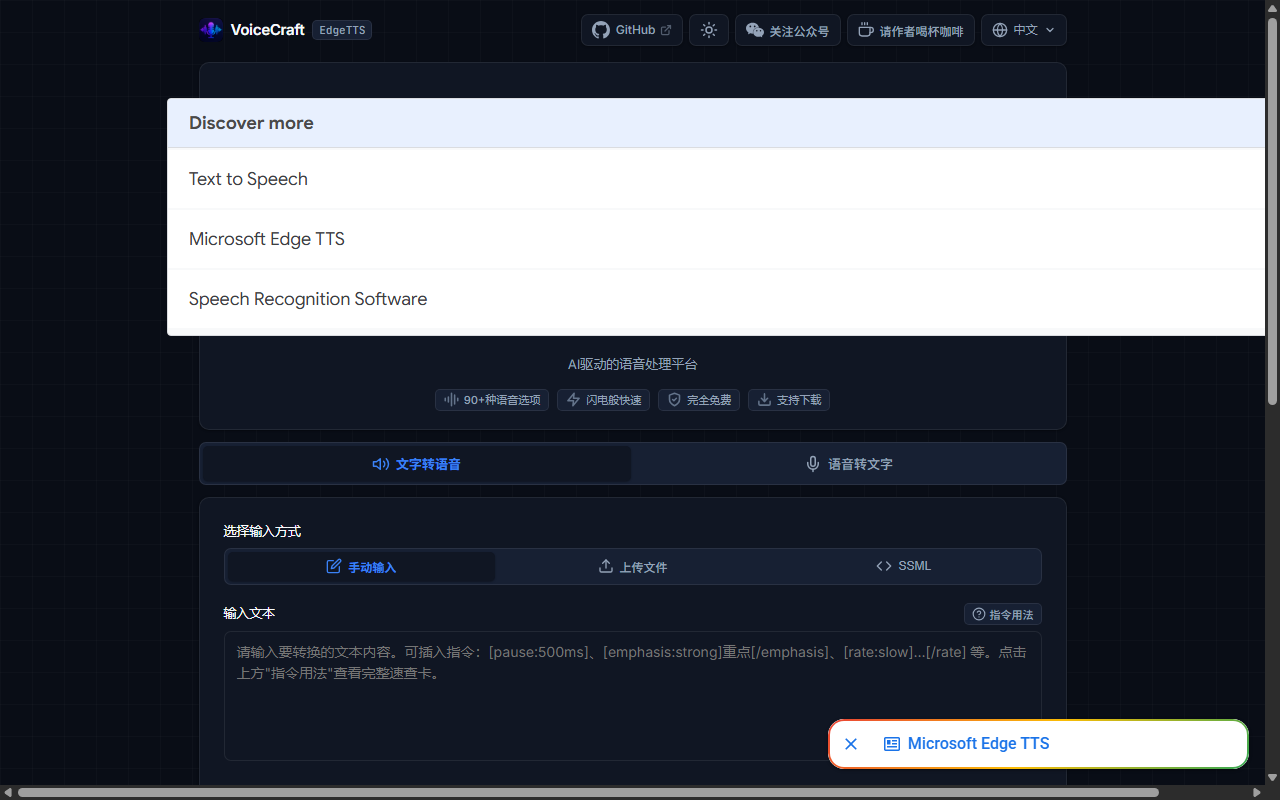The width and height of the screenshot is (1280, 800).
Task: Click the 闪电般快速 badge
Action: [604, 400]
